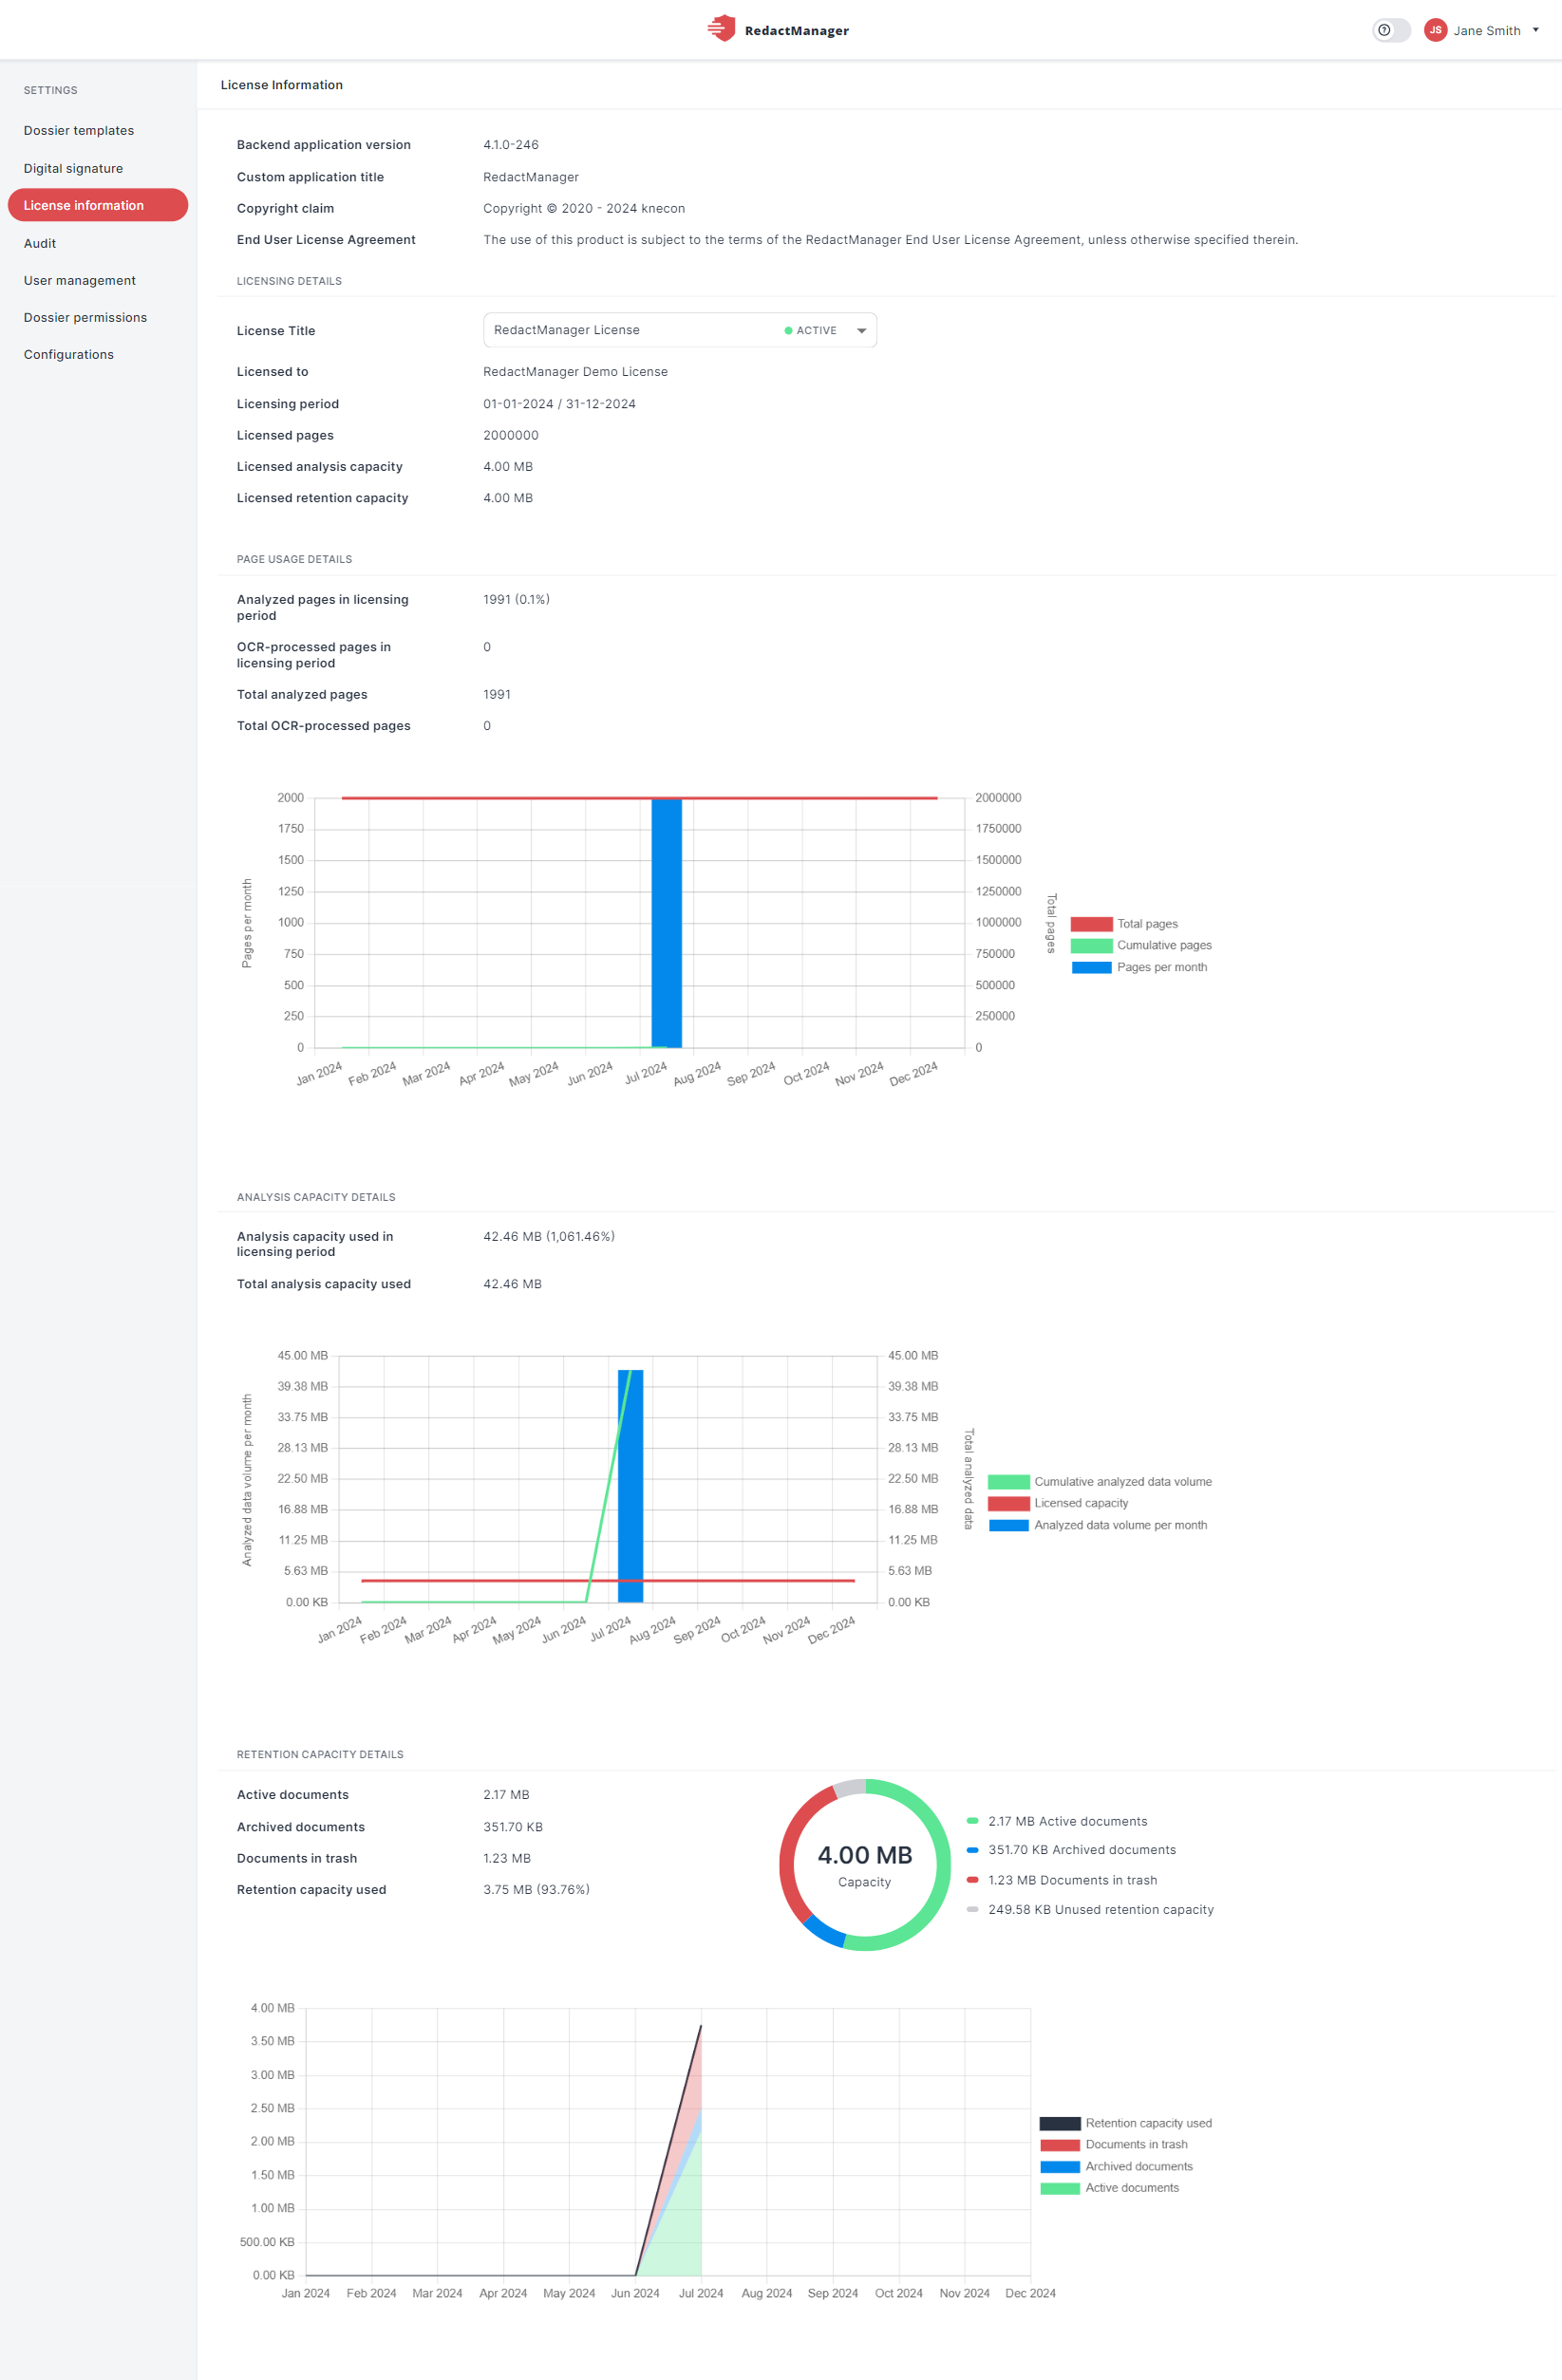1562x2380 pixels.
Task: Click 'RedactManager Demo License' value
Action: tap(575, 372)
